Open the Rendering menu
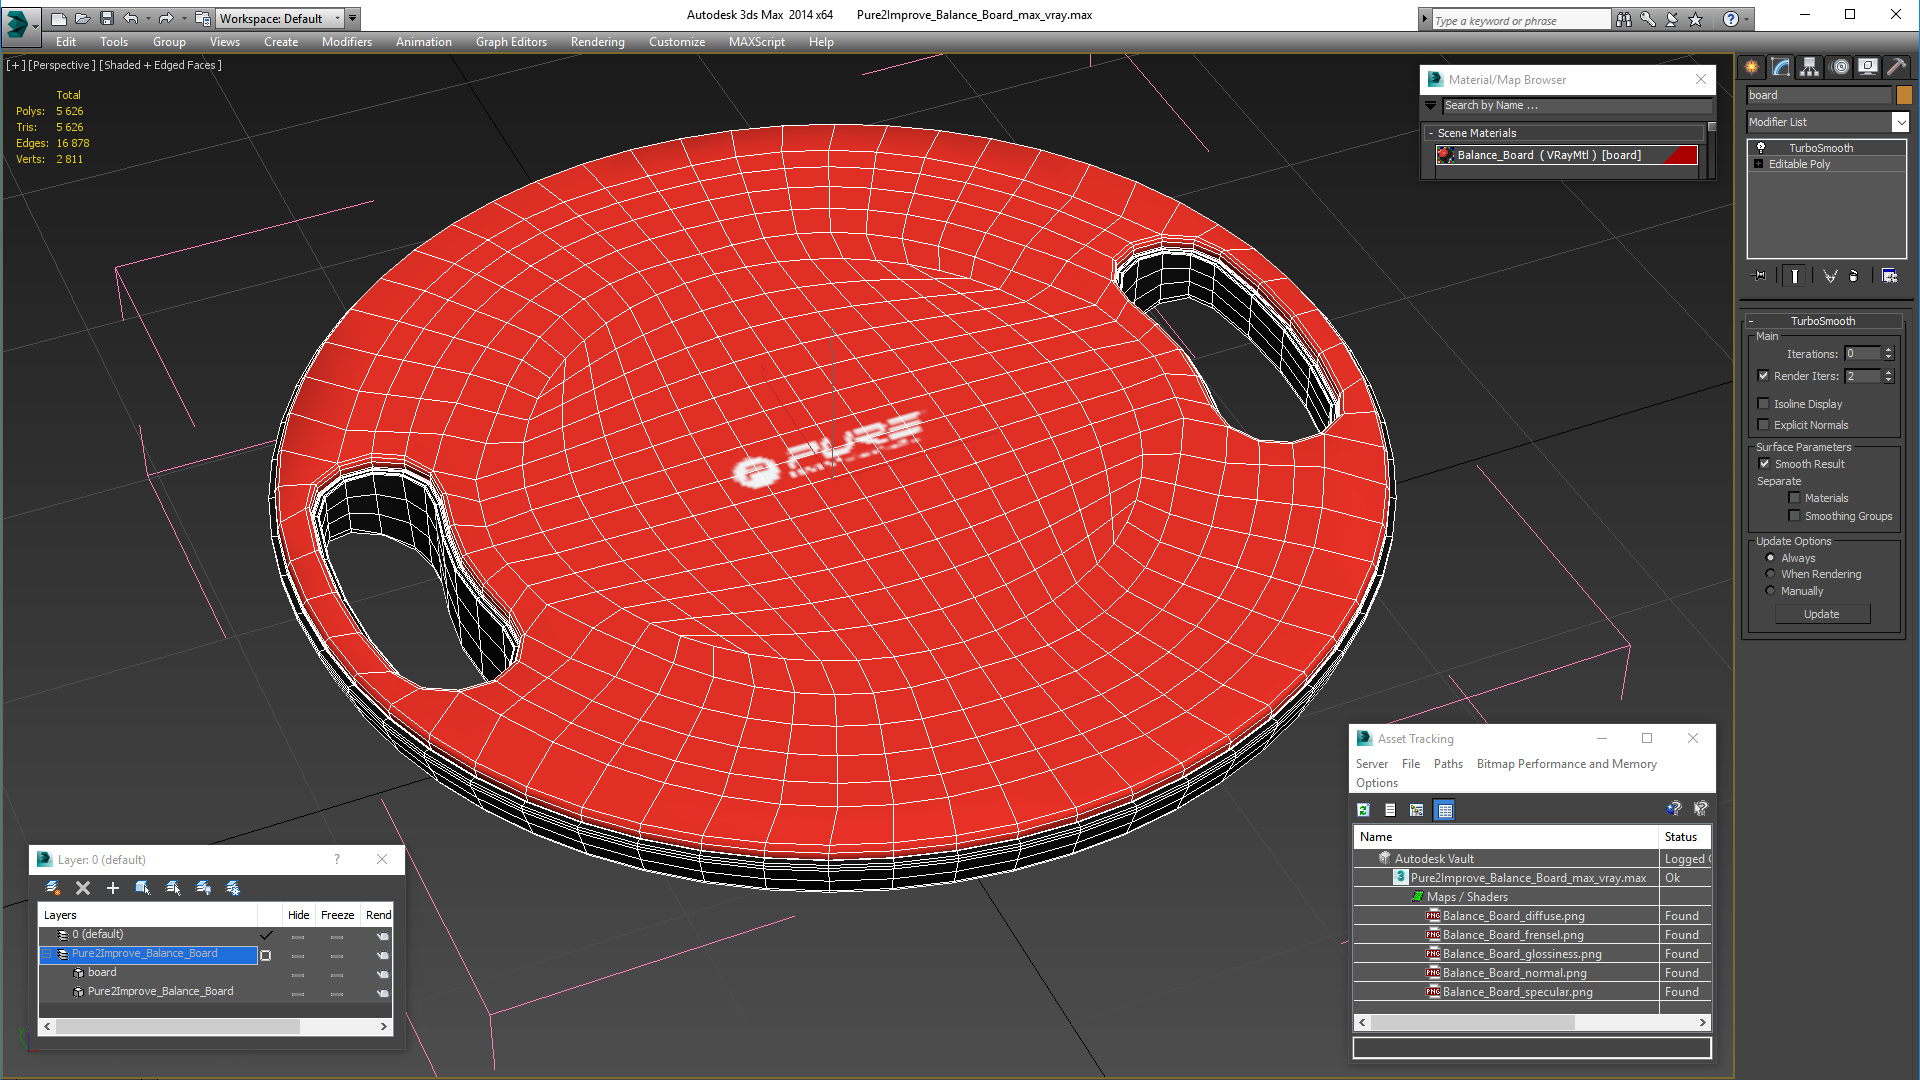 coord(597,42)
